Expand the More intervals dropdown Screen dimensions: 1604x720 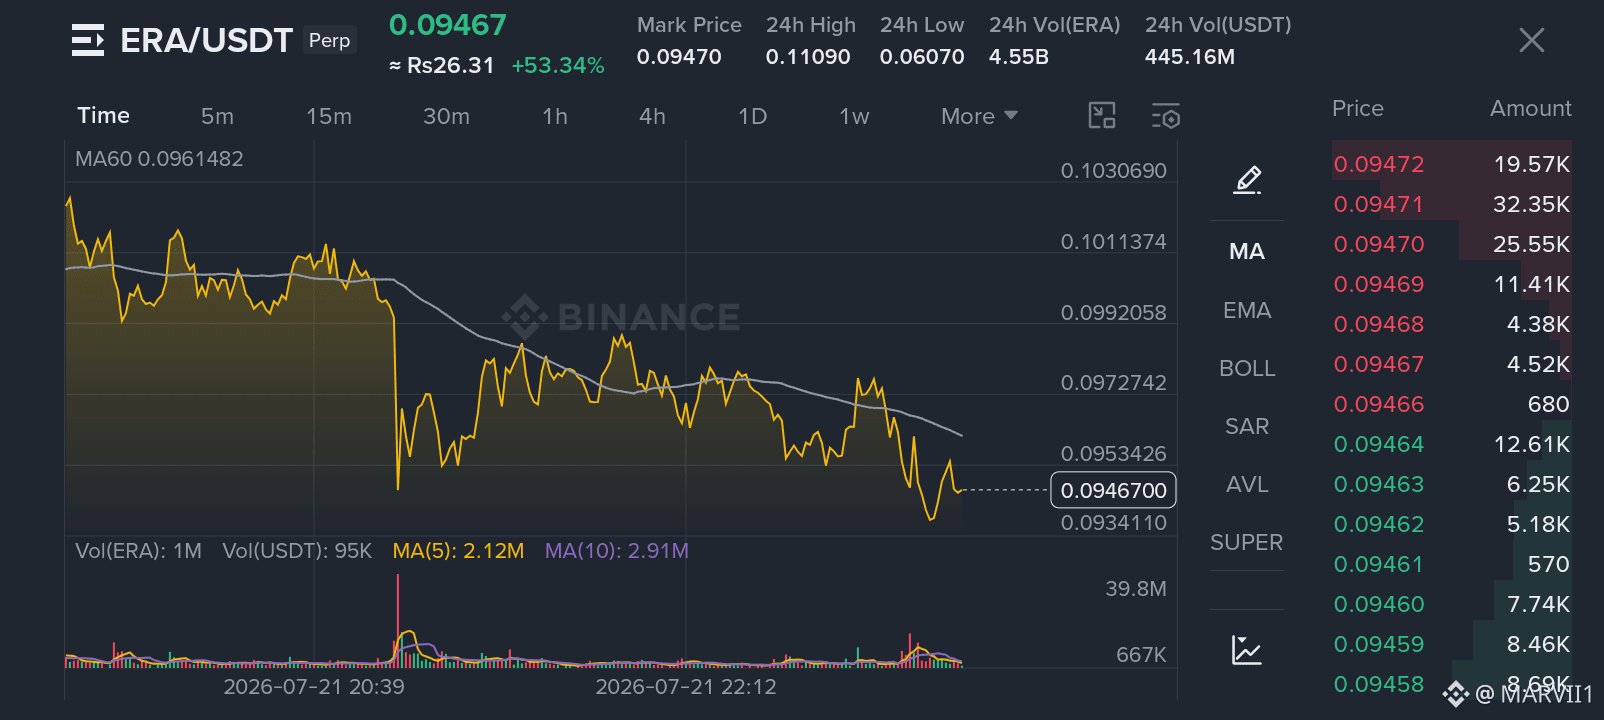tap(979, 117)
